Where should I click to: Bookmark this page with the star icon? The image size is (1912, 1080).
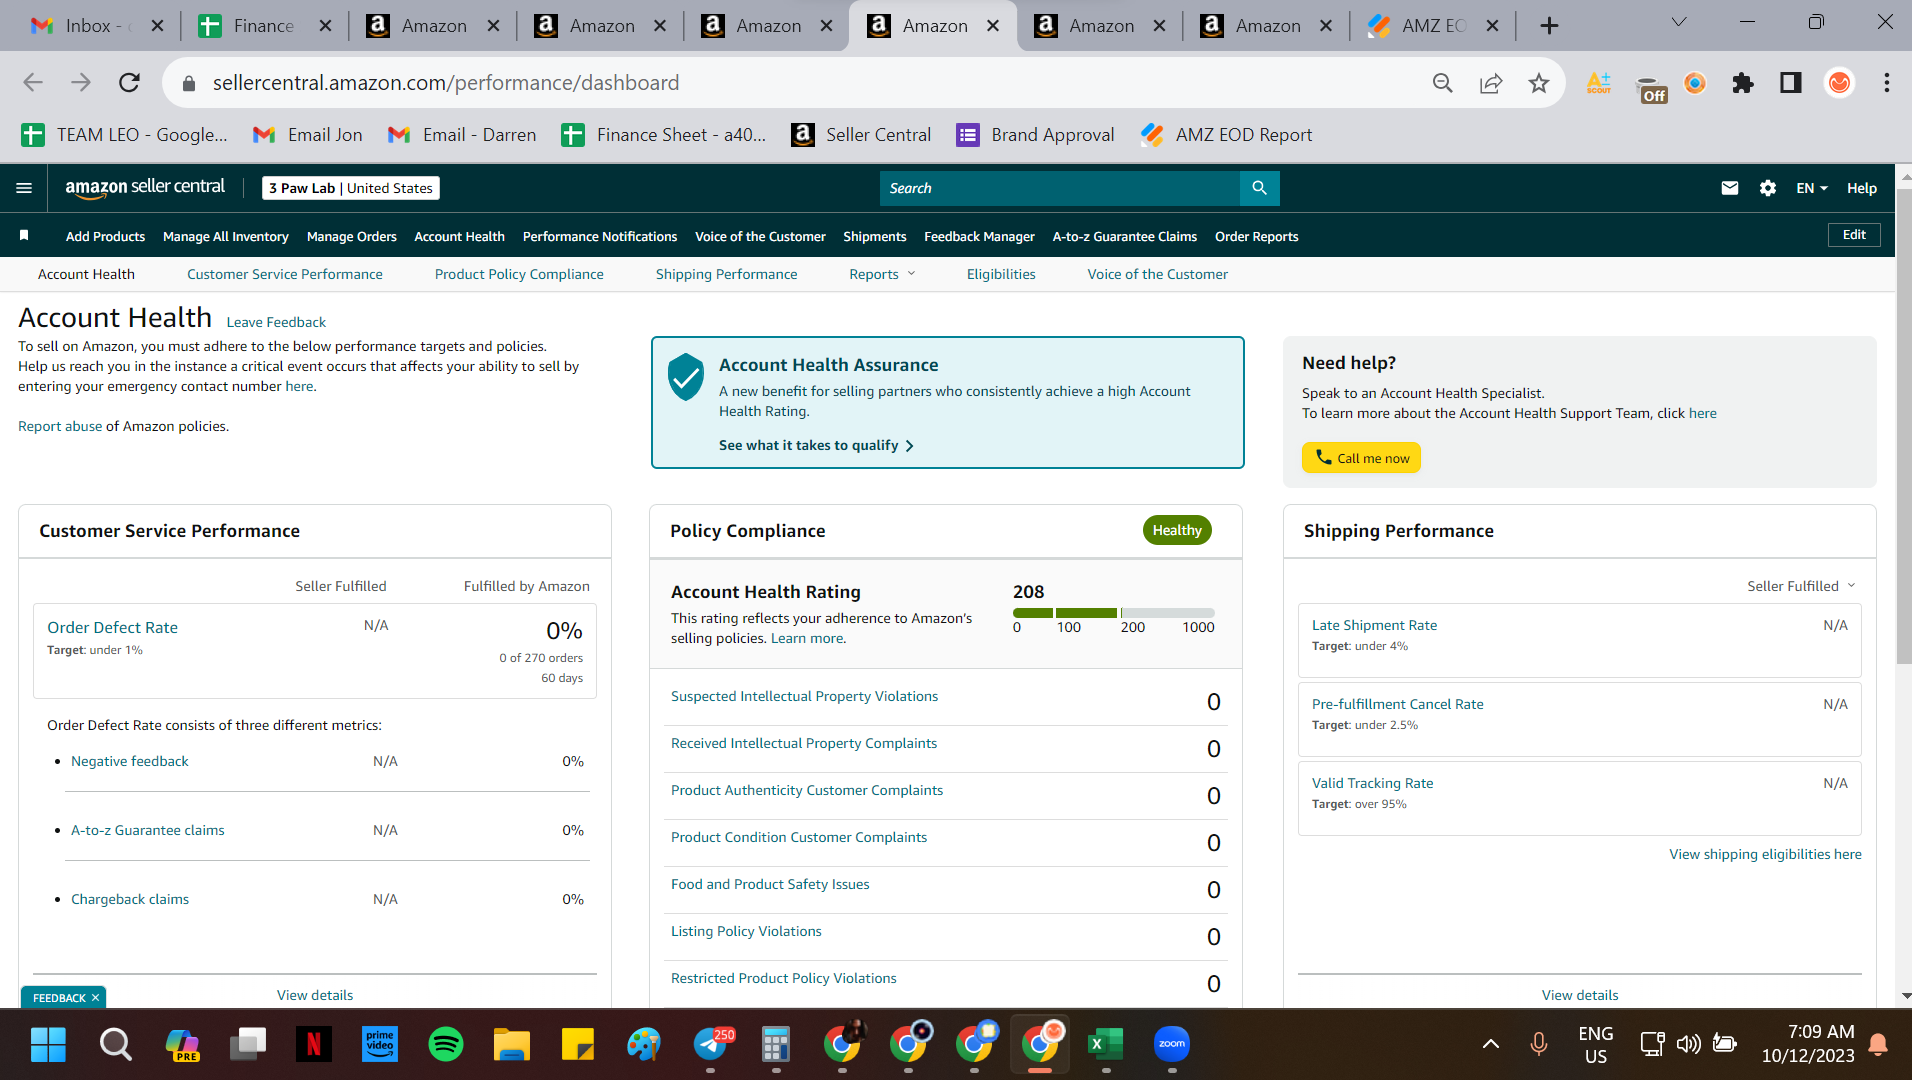1538,83
